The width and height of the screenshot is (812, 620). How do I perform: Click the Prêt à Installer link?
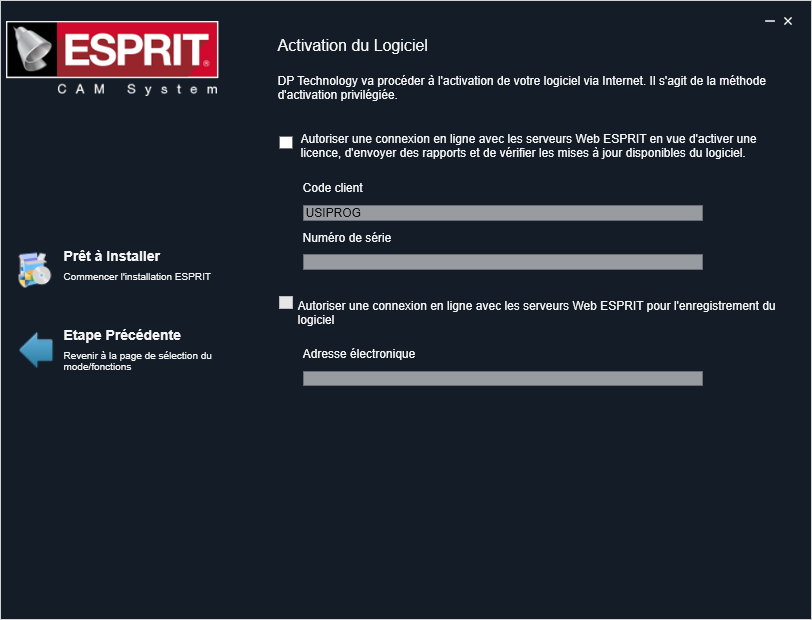[x=111, y=256]
